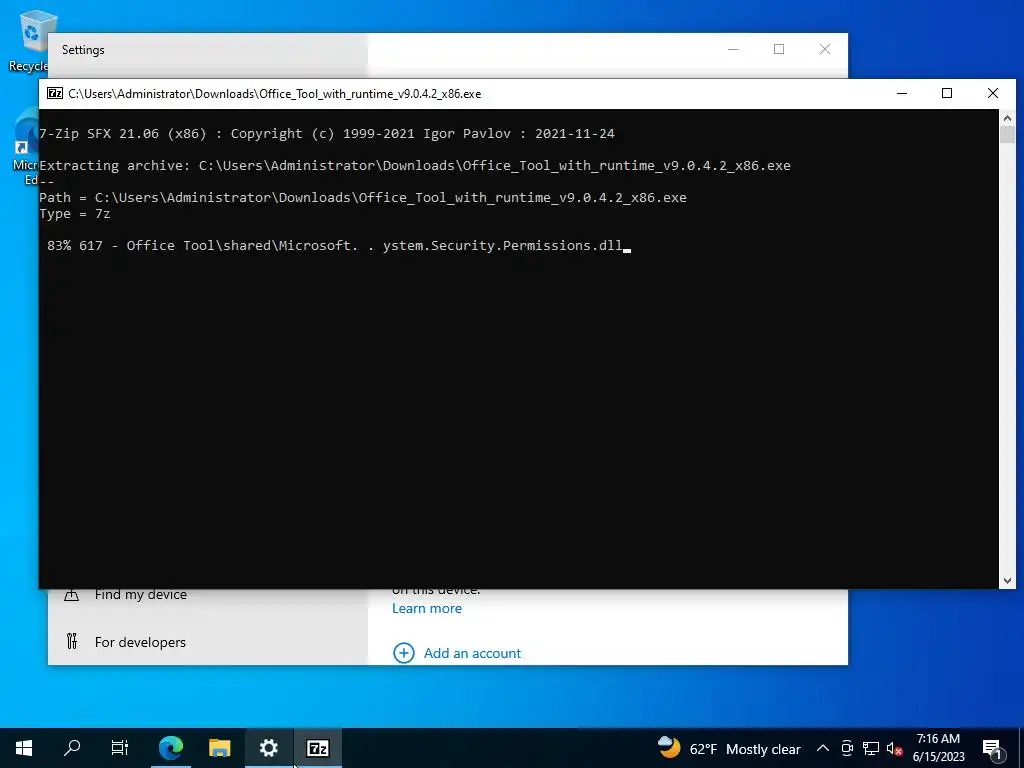Click the 'Path =' console line

[x=362, y=197]
